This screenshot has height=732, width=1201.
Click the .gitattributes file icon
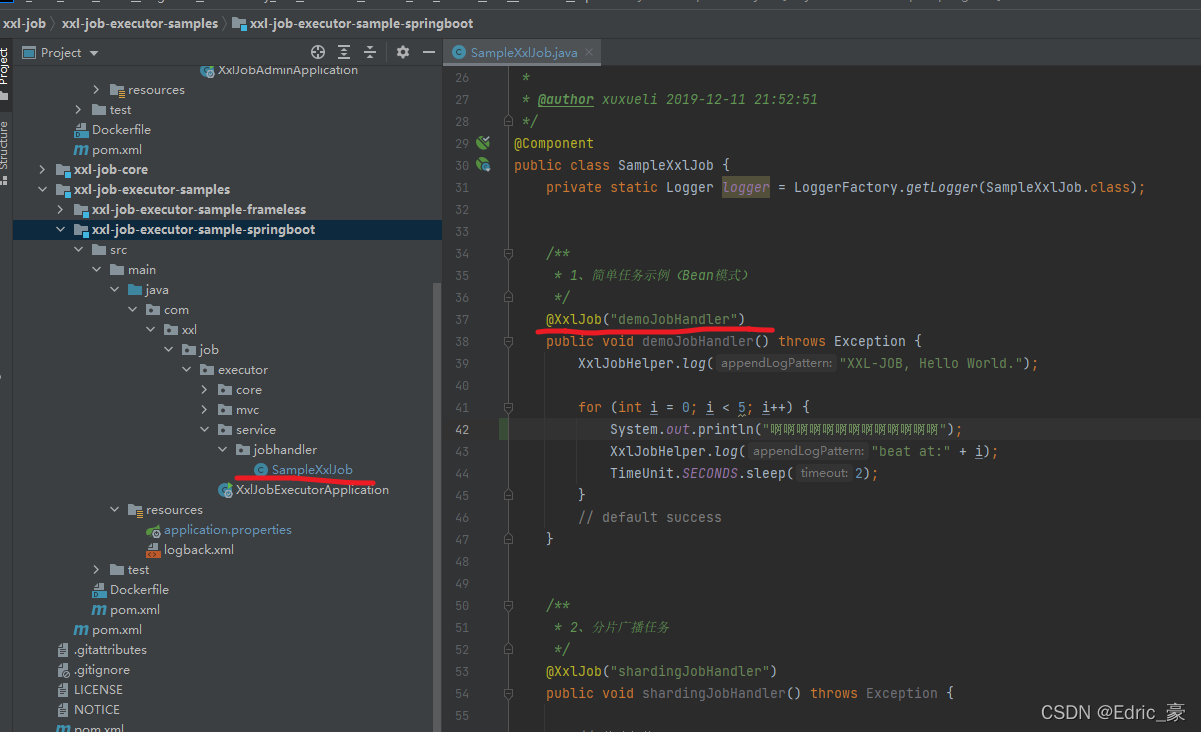(x=63, y=650)
